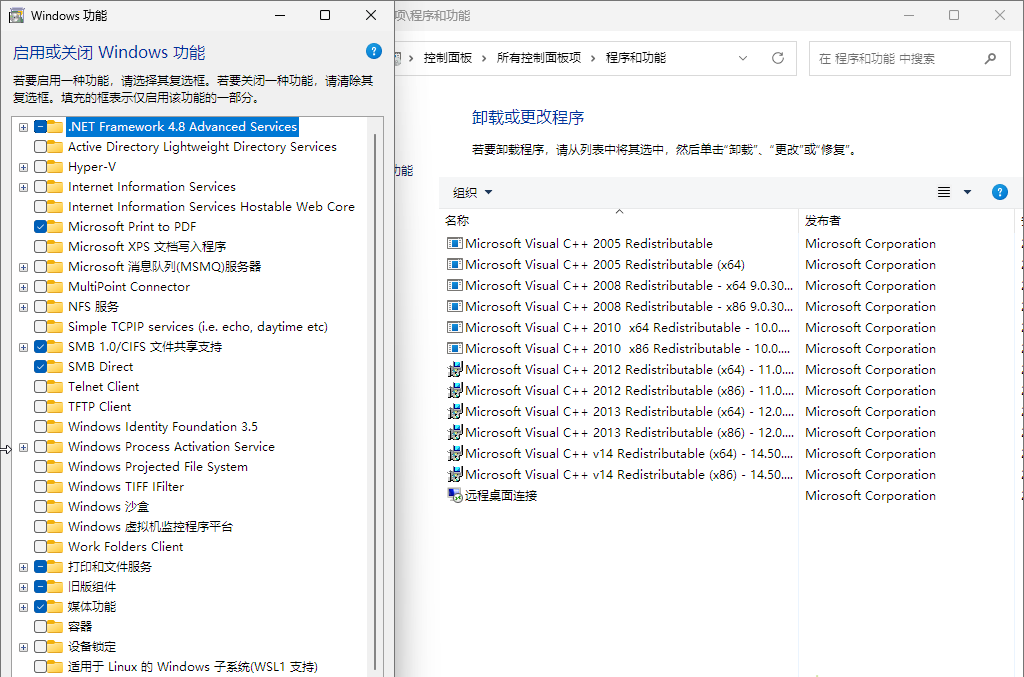Viewport: 1024px width, 677px height.
Task: Click the Visual C++ 2012 (x86) installer icon
Action: click(x=455, y=390)
